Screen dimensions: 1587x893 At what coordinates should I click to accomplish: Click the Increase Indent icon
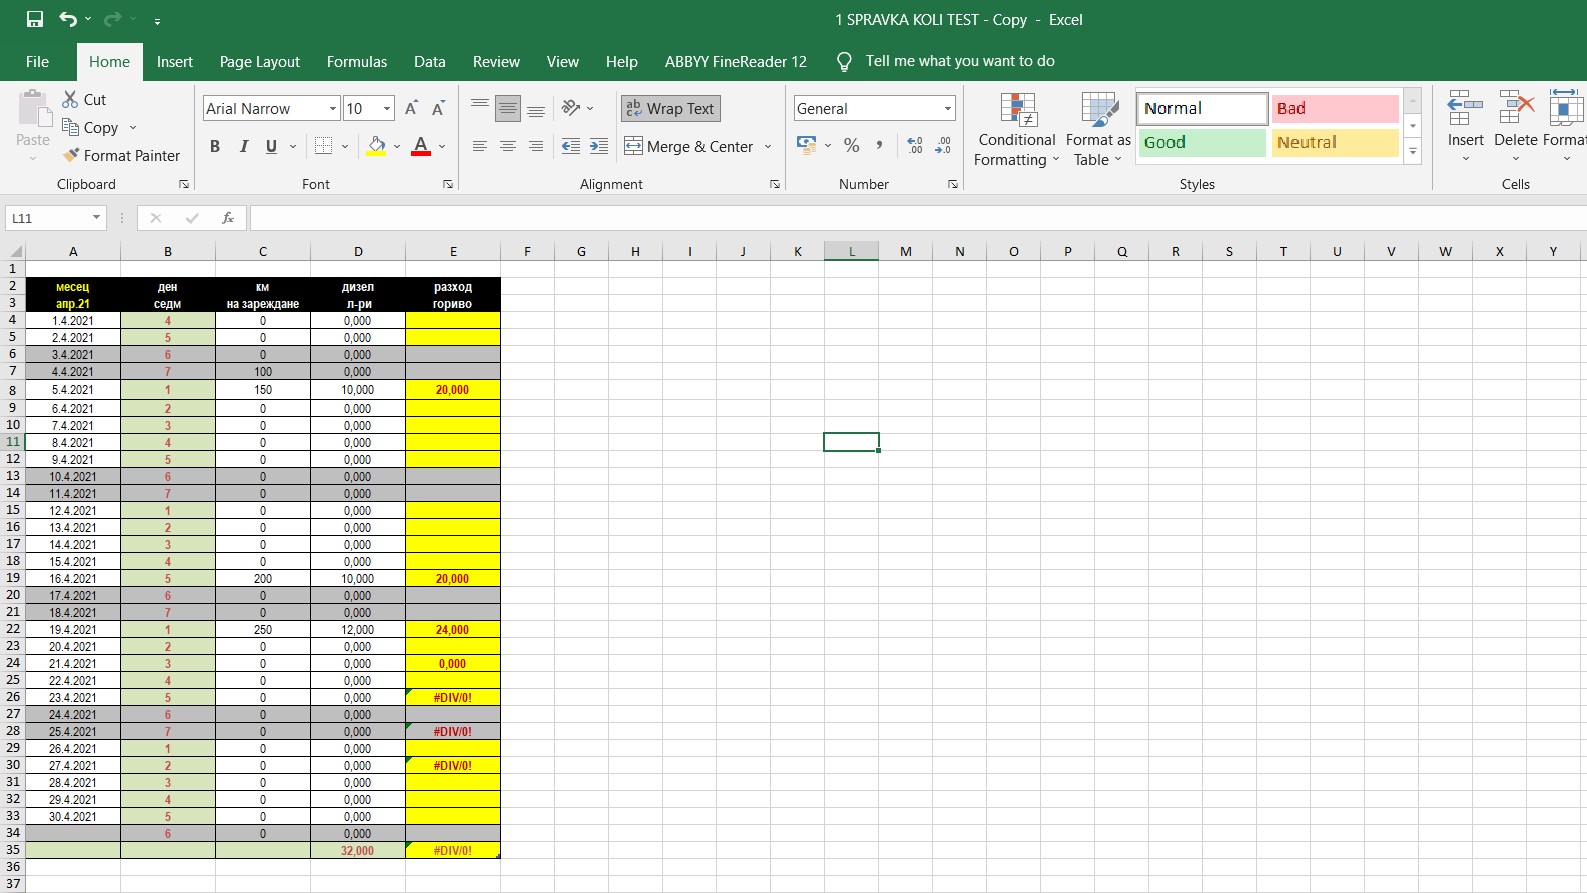(x=599, y=146)
